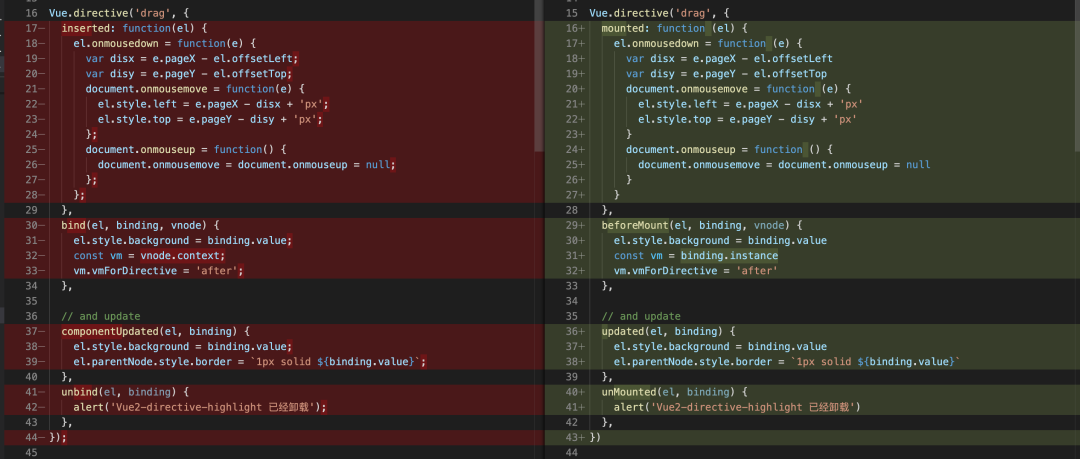
Task: Click 'unbind' in the left pane
Action: pyautogui.click(x=80, y=392)
